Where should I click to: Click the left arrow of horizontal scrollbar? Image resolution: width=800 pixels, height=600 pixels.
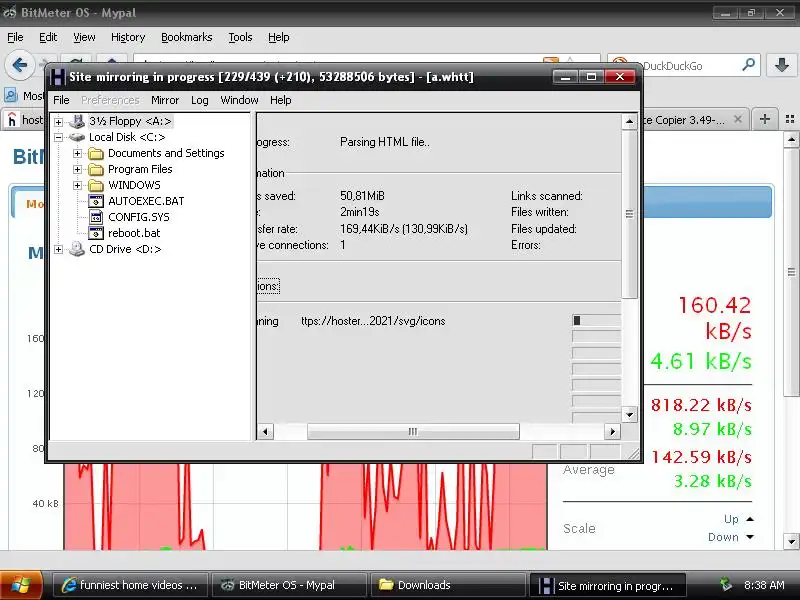click(265, 432)
